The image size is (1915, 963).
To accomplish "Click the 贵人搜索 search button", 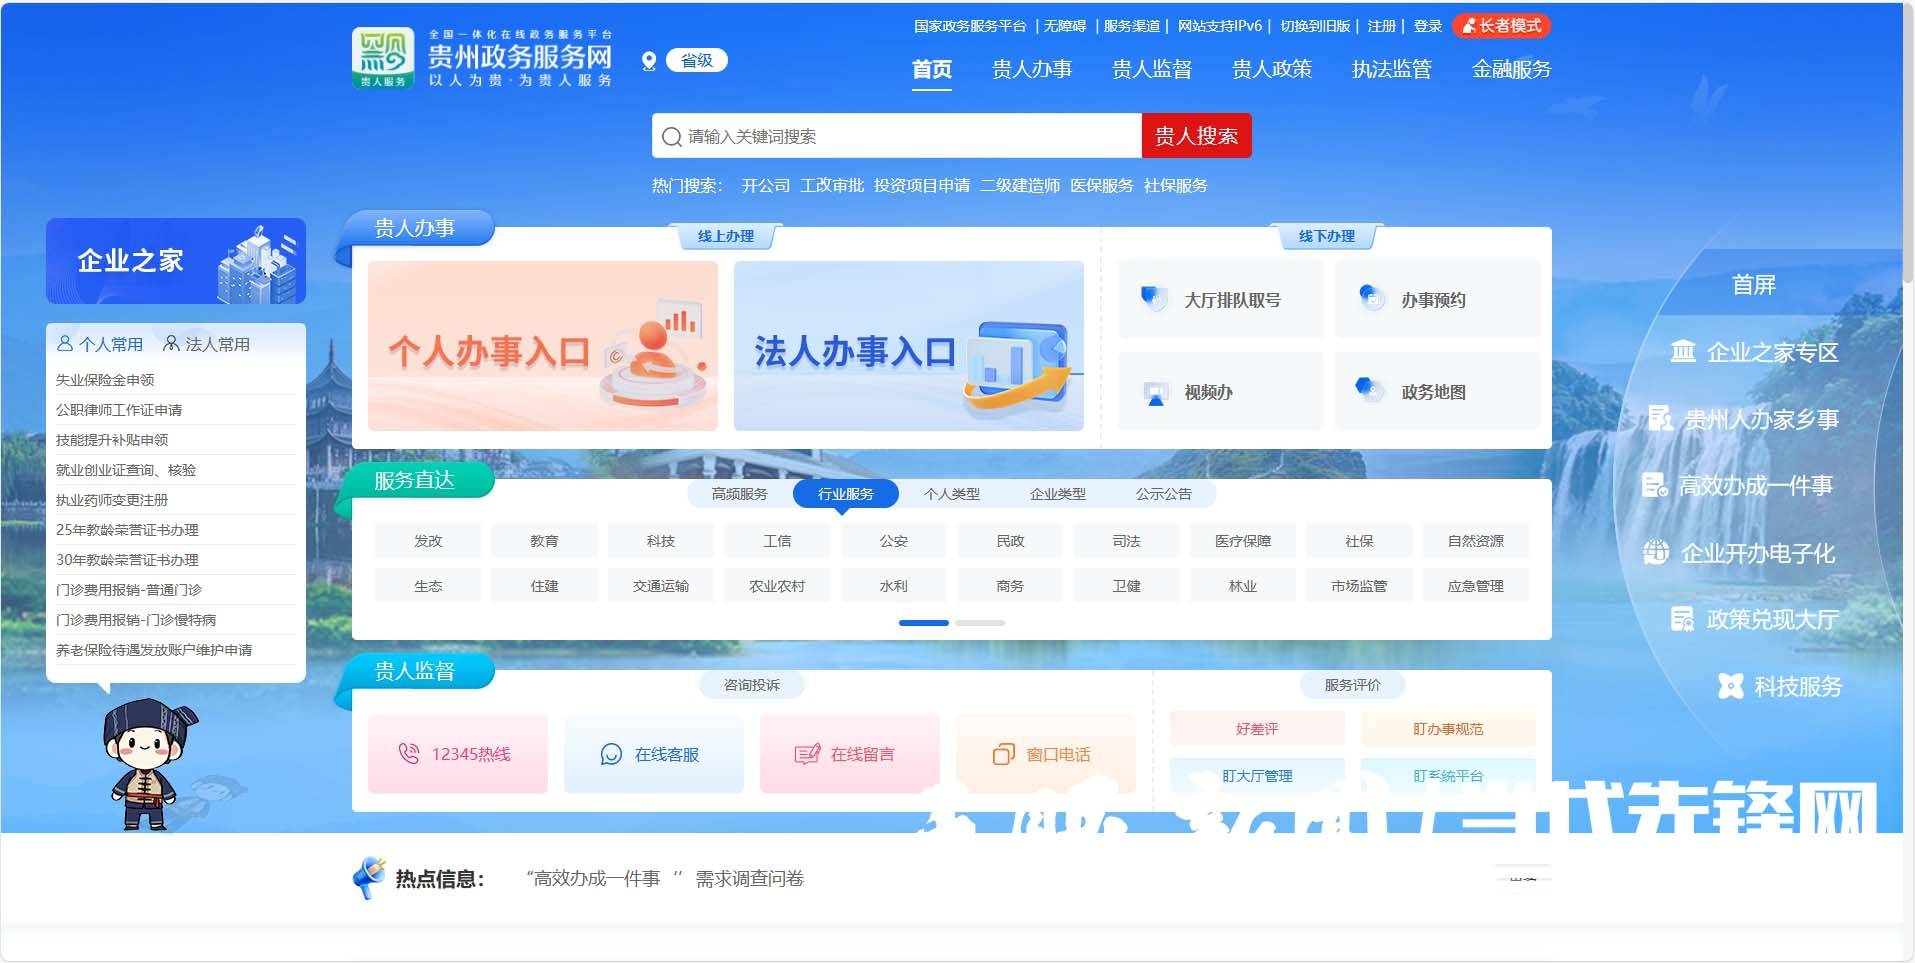I will click(1197, 136).
